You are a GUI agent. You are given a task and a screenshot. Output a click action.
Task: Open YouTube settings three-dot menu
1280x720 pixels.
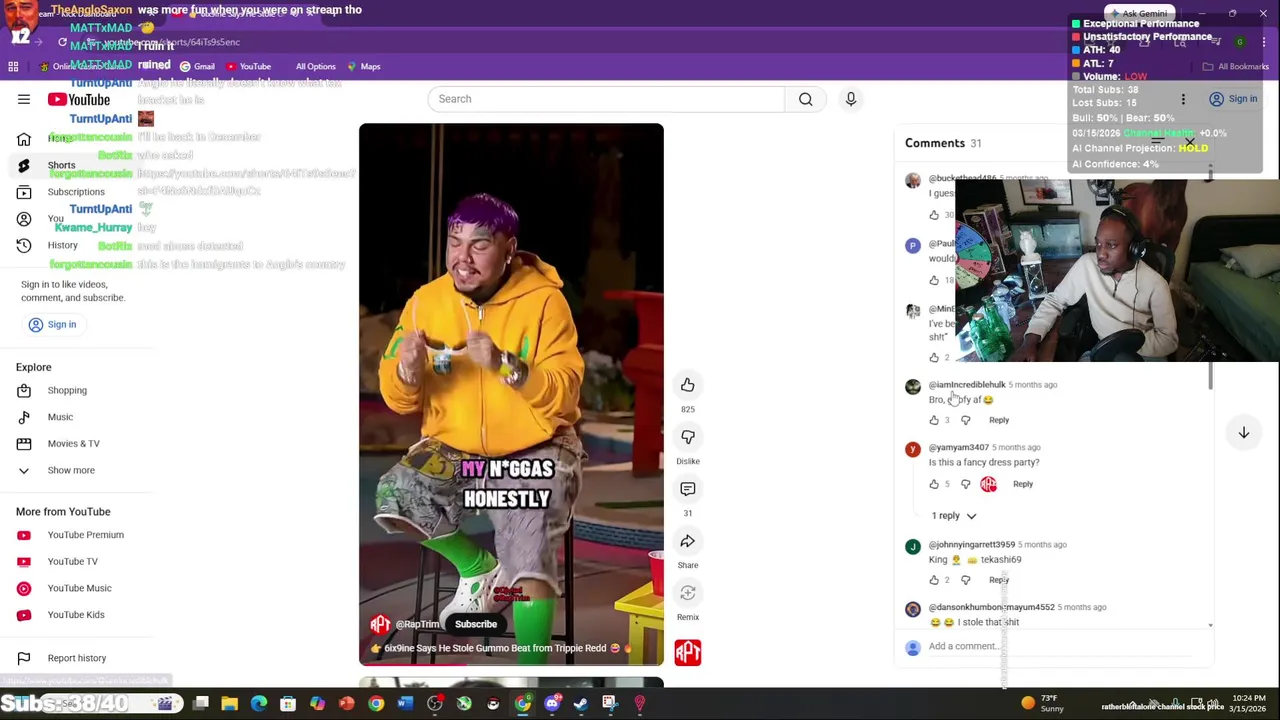1183,99
